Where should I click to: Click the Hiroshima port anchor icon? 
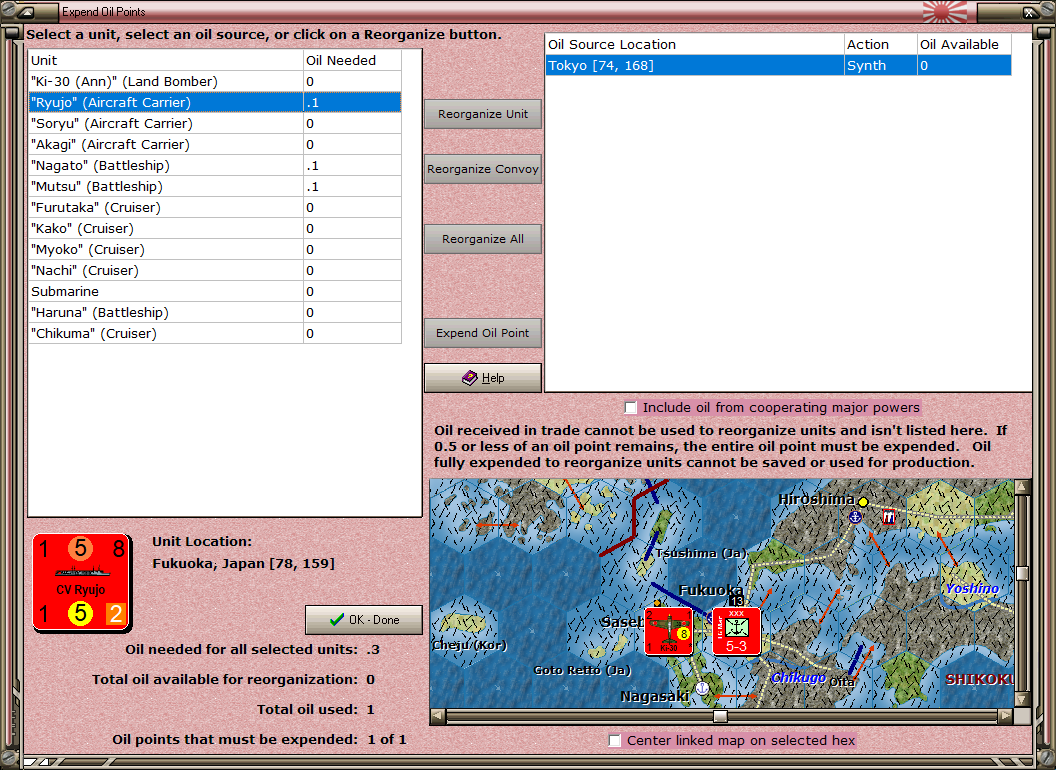pos(855,517)
